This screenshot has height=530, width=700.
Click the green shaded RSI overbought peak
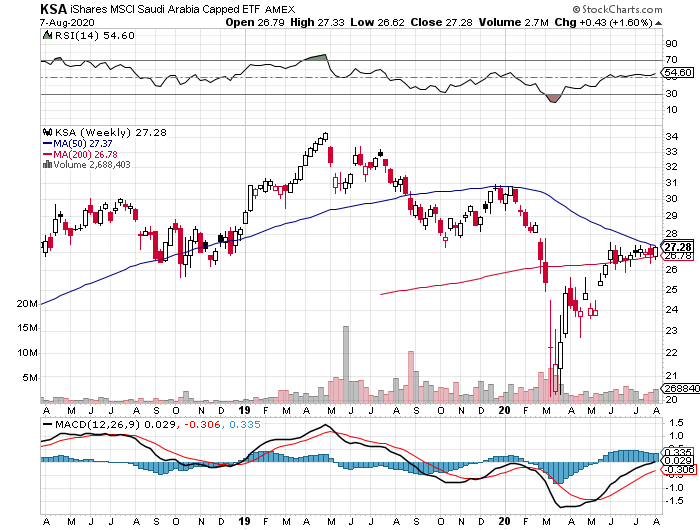click(316, 57)
